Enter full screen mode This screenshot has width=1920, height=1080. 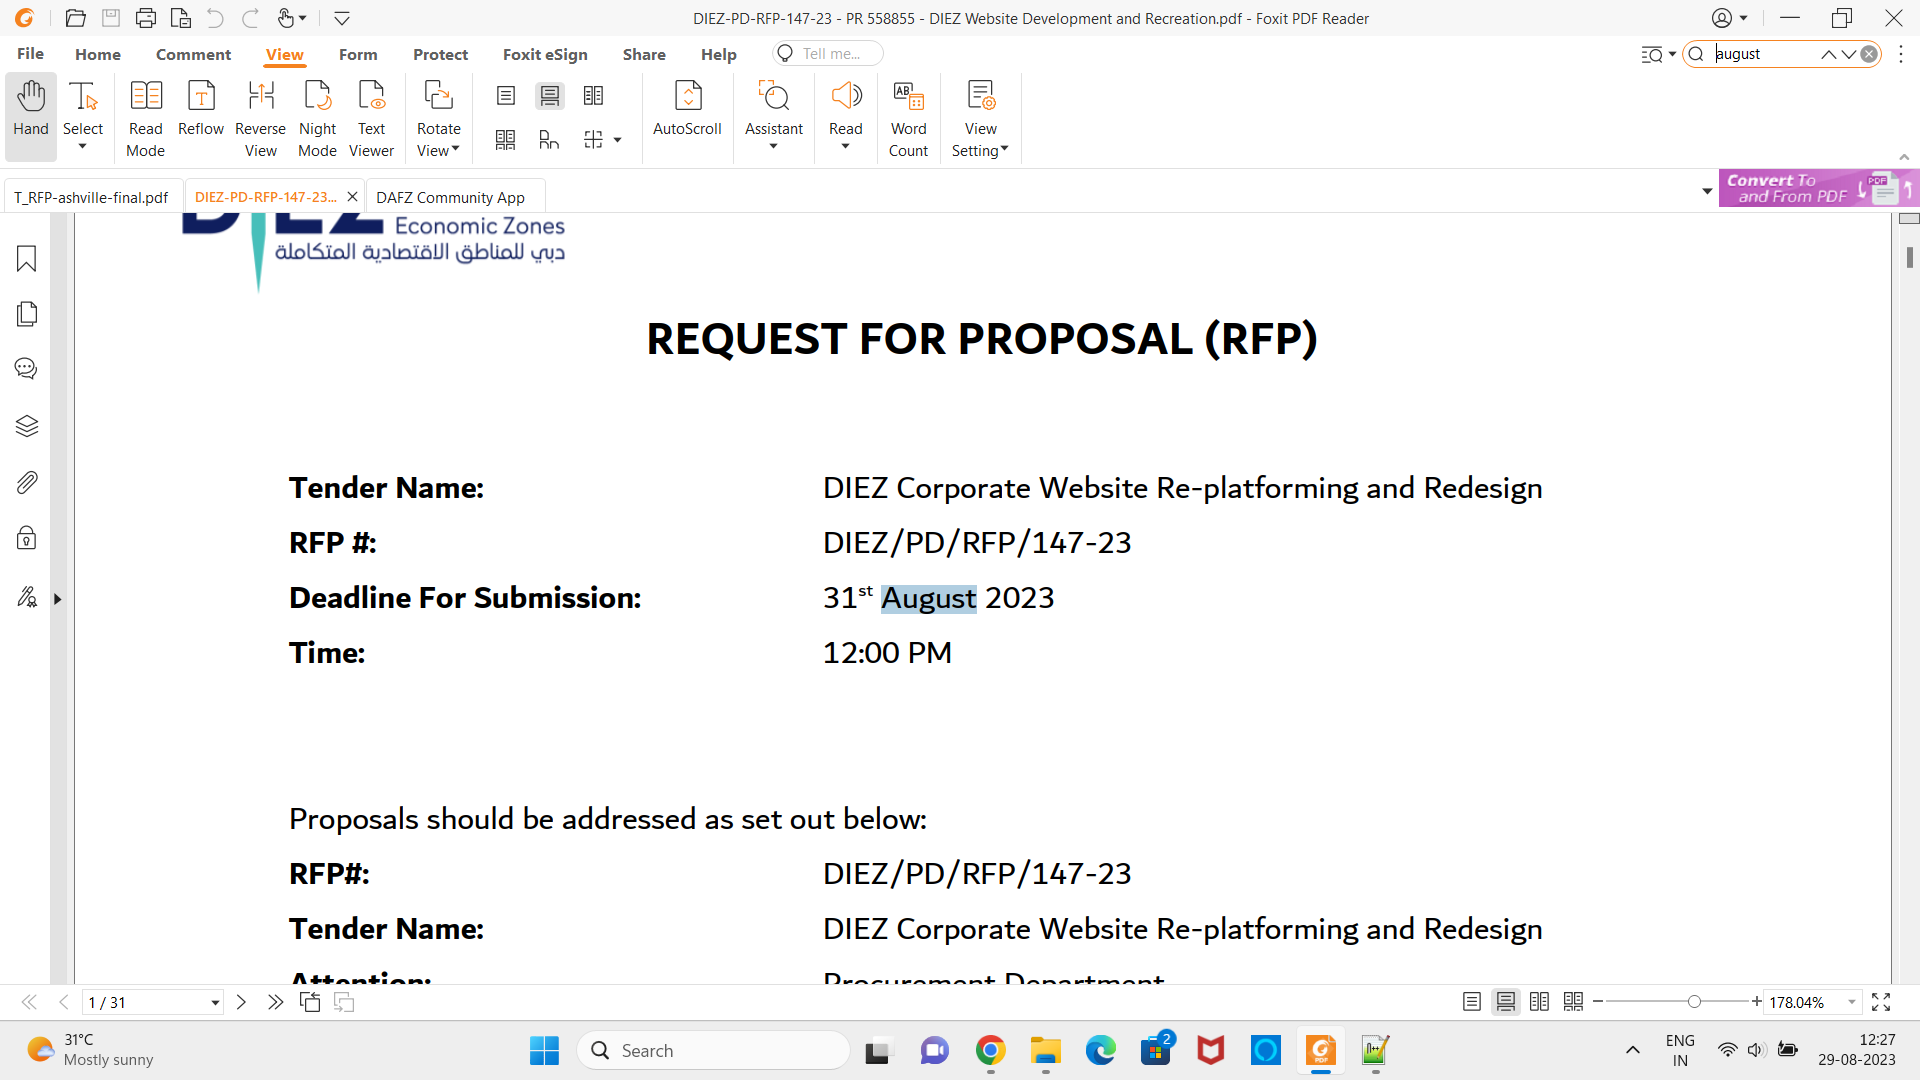(x=1881, y=1002)
